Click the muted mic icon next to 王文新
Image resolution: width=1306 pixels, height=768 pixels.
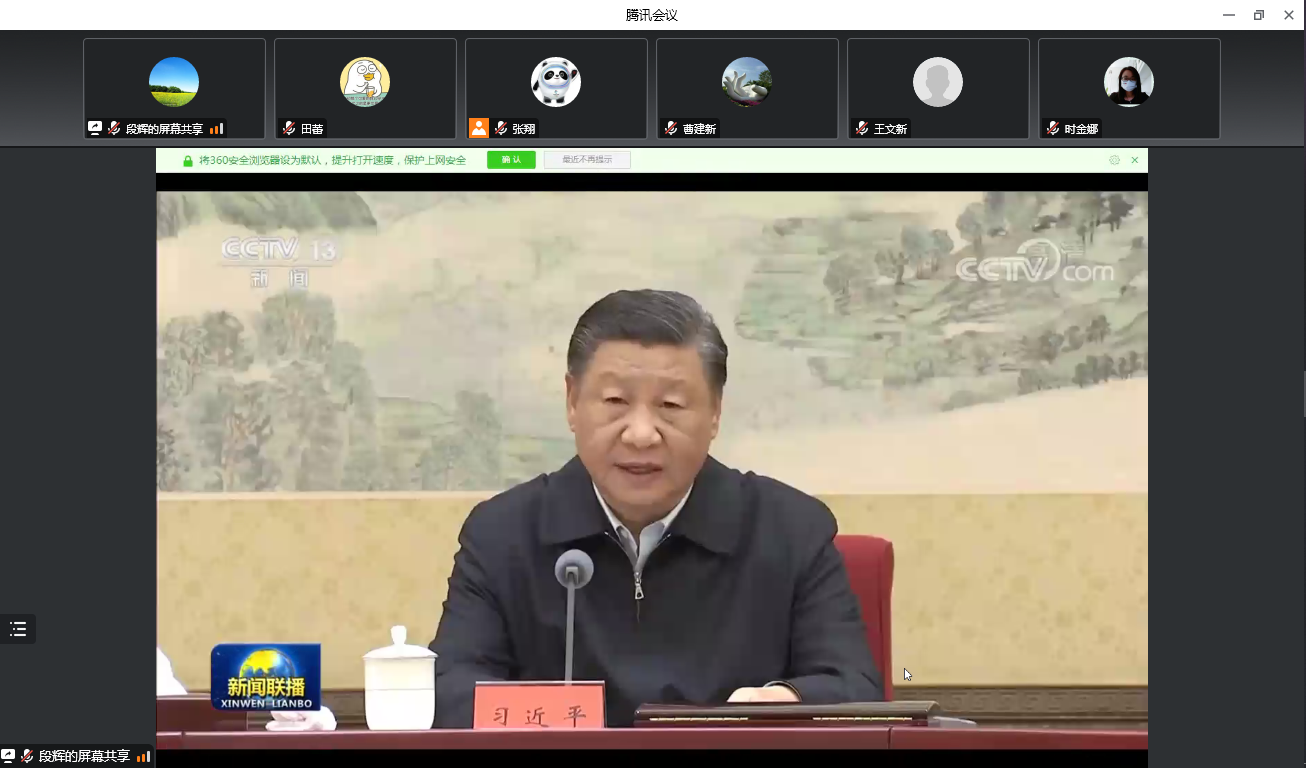862,129
